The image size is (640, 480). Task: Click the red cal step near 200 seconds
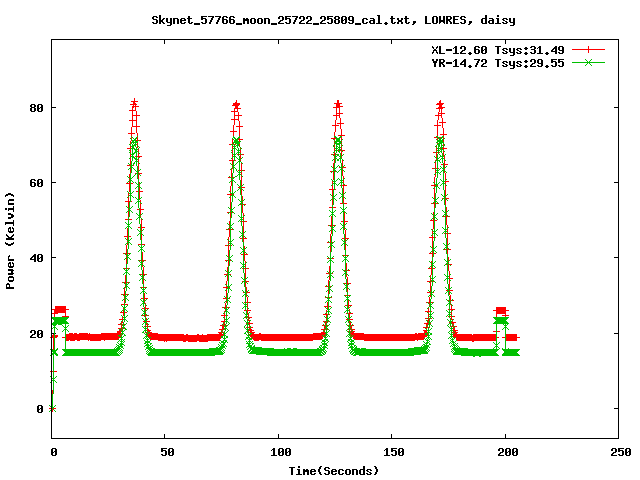[x=501, y=311]
